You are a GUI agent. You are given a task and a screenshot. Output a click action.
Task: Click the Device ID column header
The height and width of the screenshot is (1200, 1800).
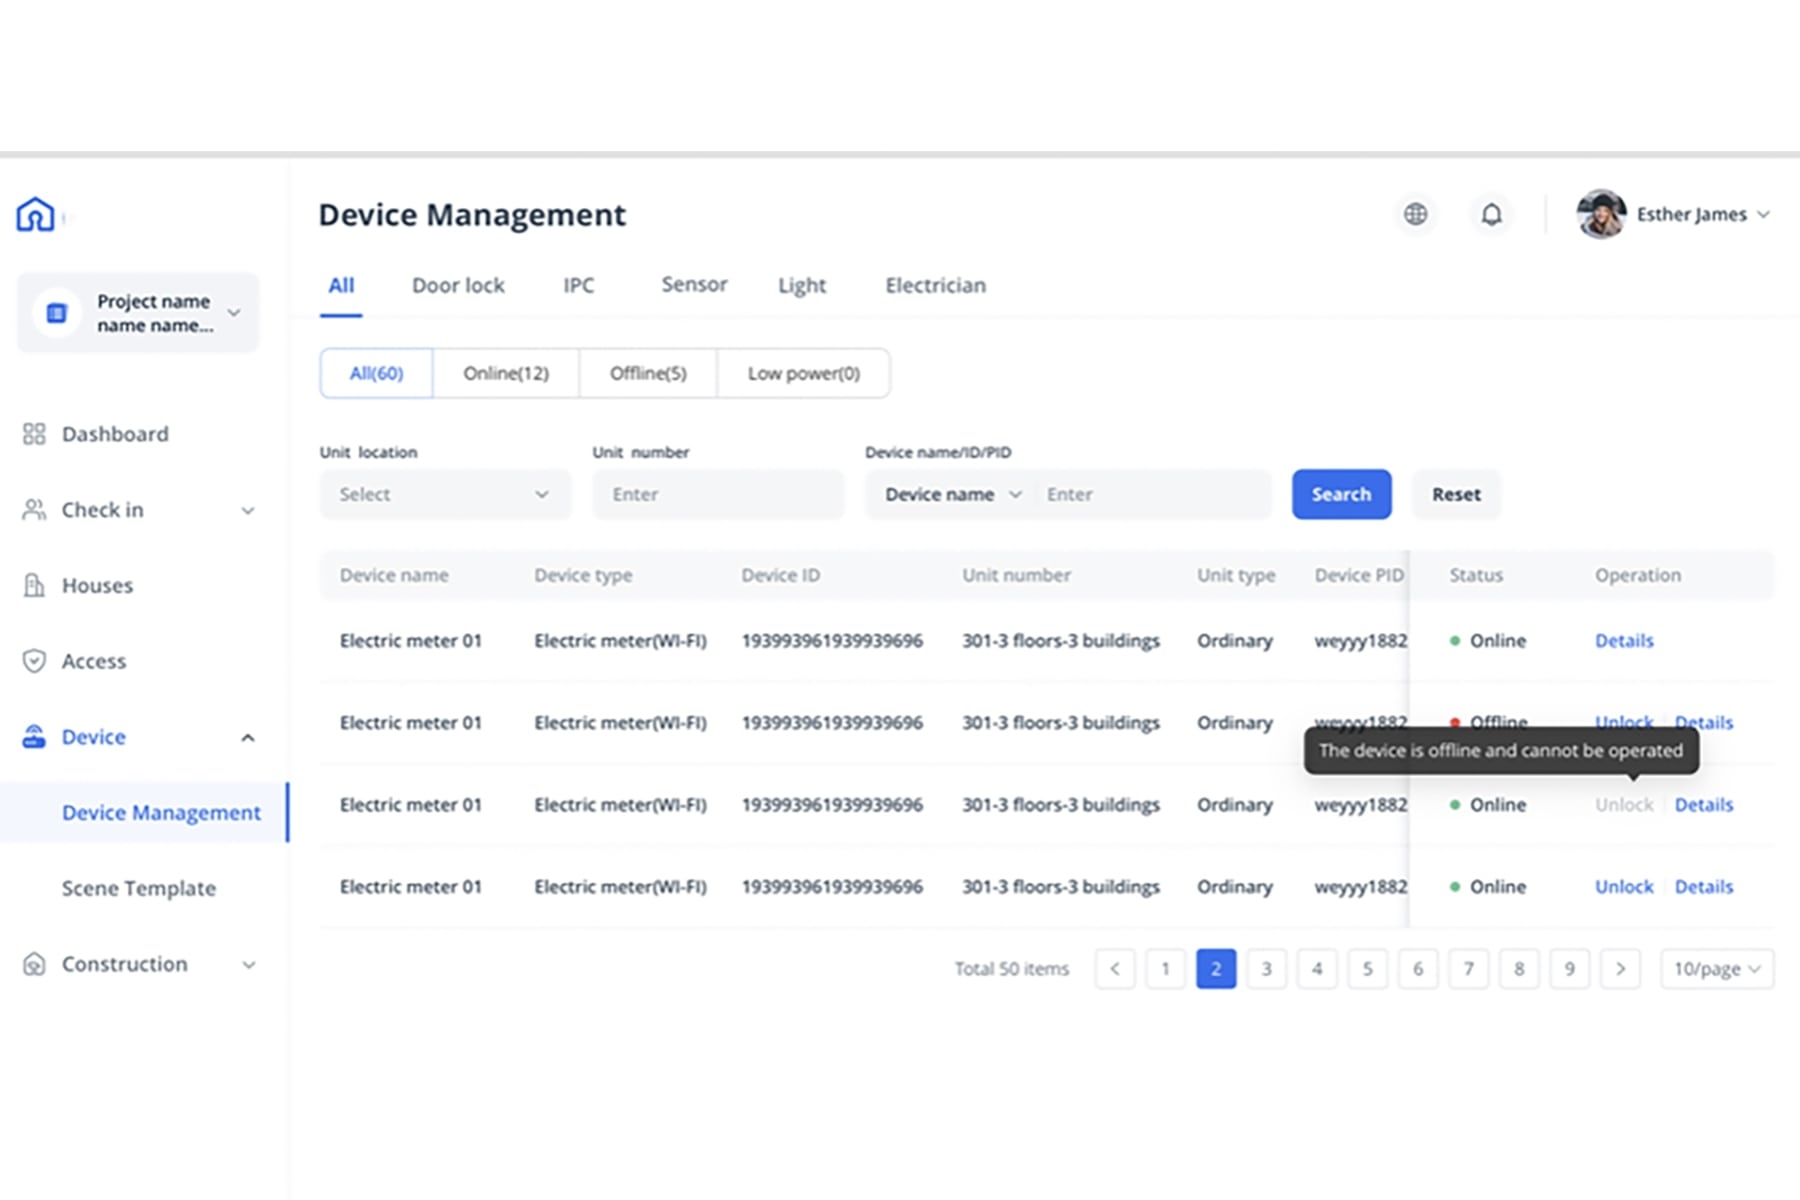coord(780,575)
